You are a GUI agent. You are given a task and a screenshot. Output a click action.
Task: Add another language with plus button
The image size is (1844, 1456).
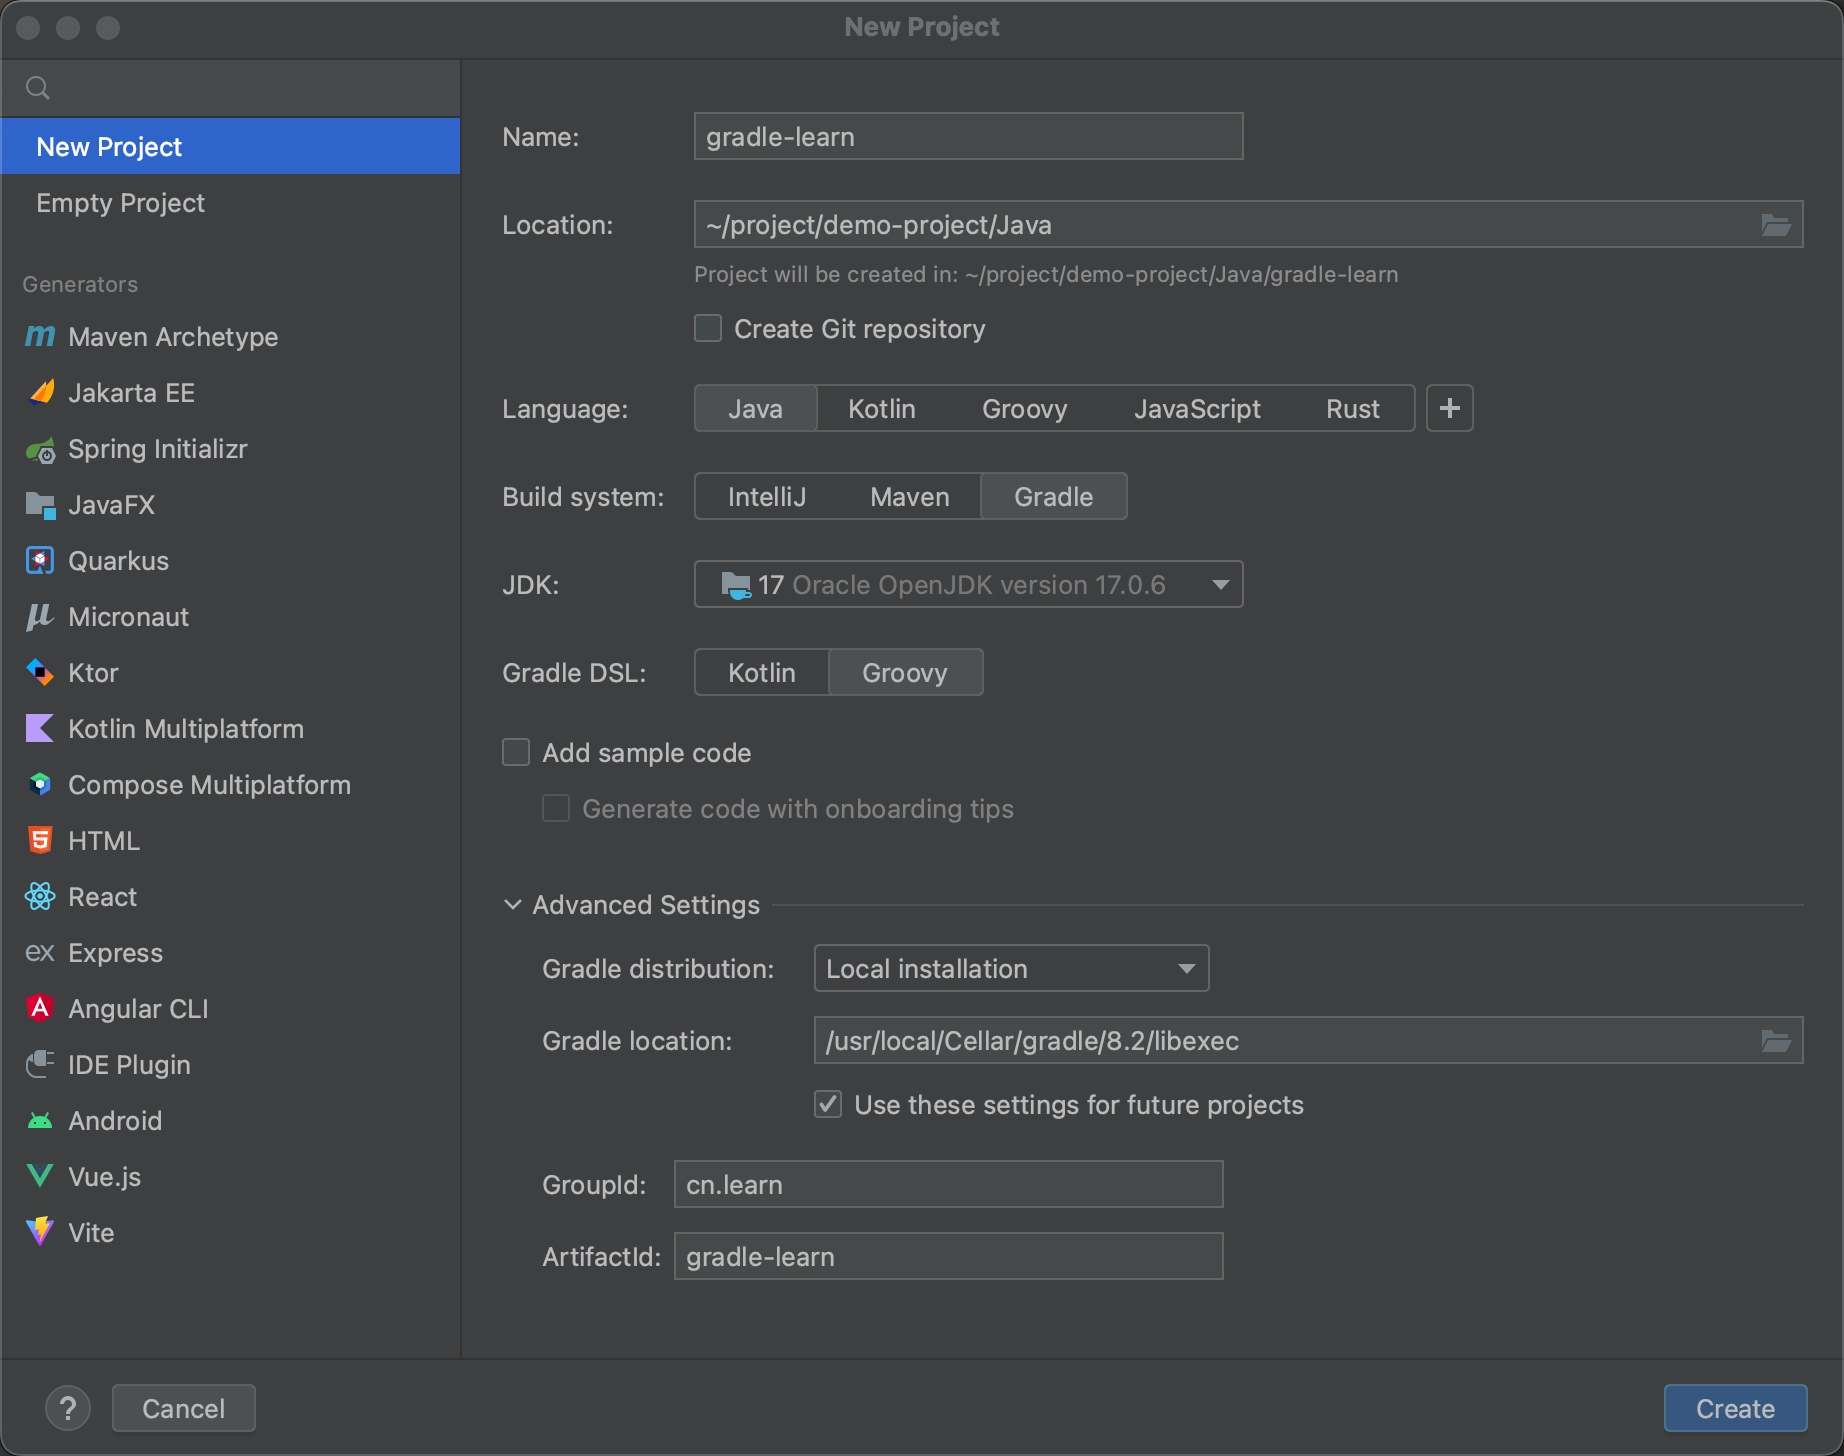tap(1449, 409)
